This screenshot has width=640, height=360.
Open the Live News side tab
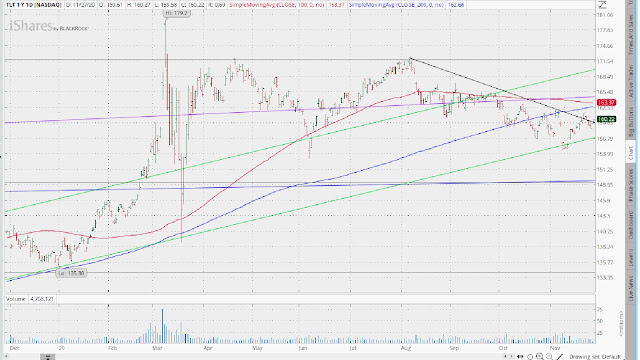point(631,288)
